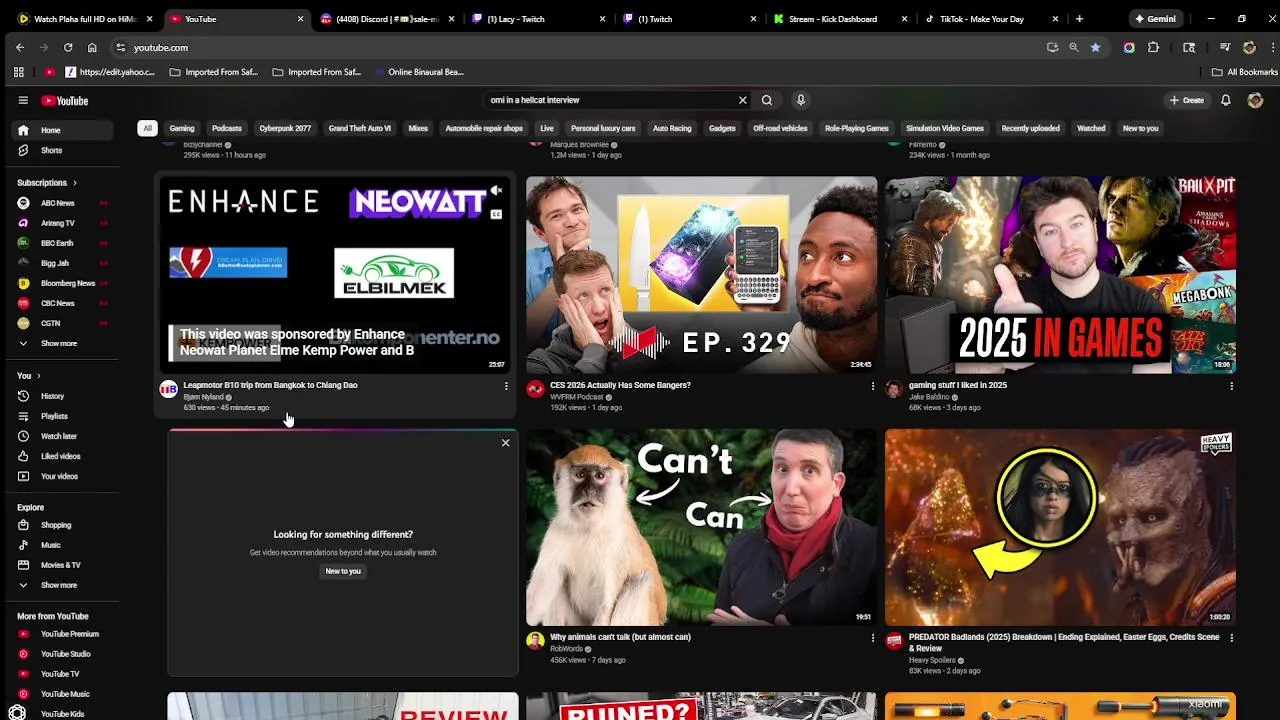Clear the search box text

742,100
